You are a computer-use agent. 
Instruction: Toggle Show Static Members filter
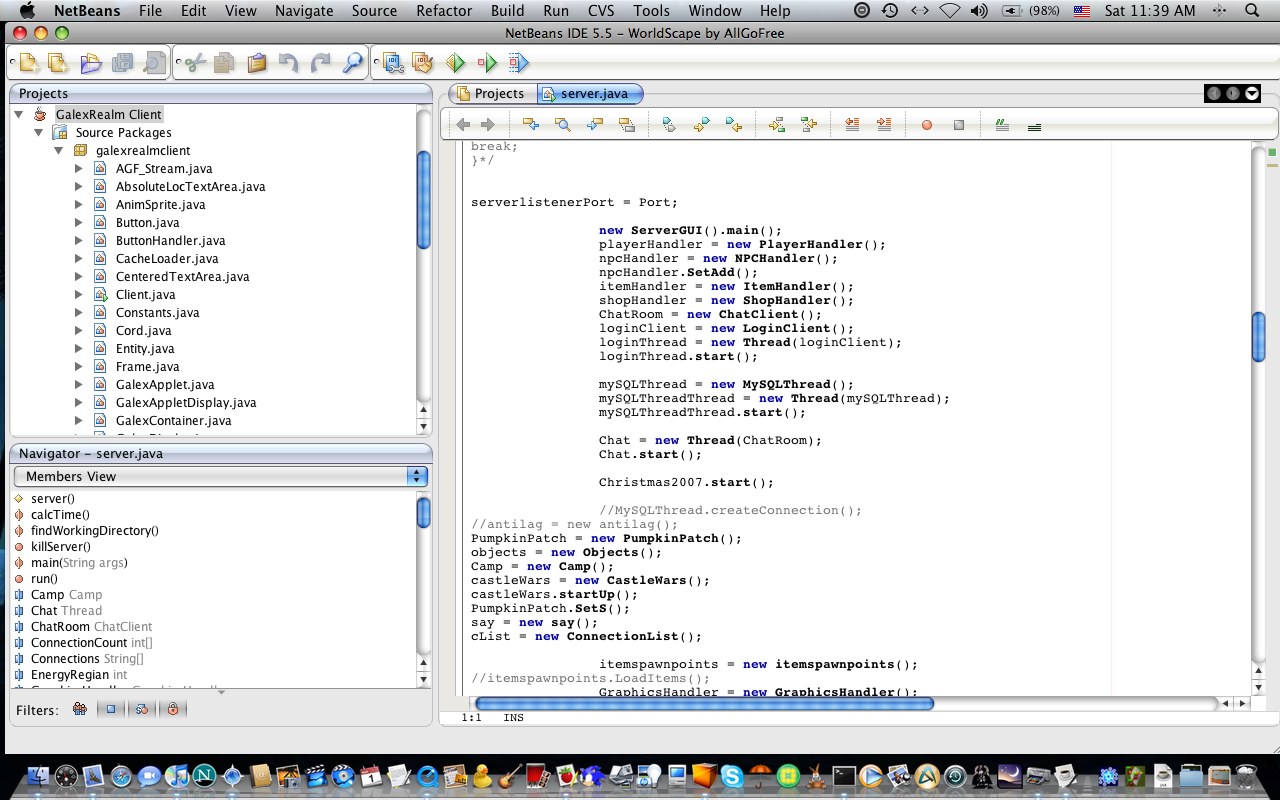click(142, 709)
